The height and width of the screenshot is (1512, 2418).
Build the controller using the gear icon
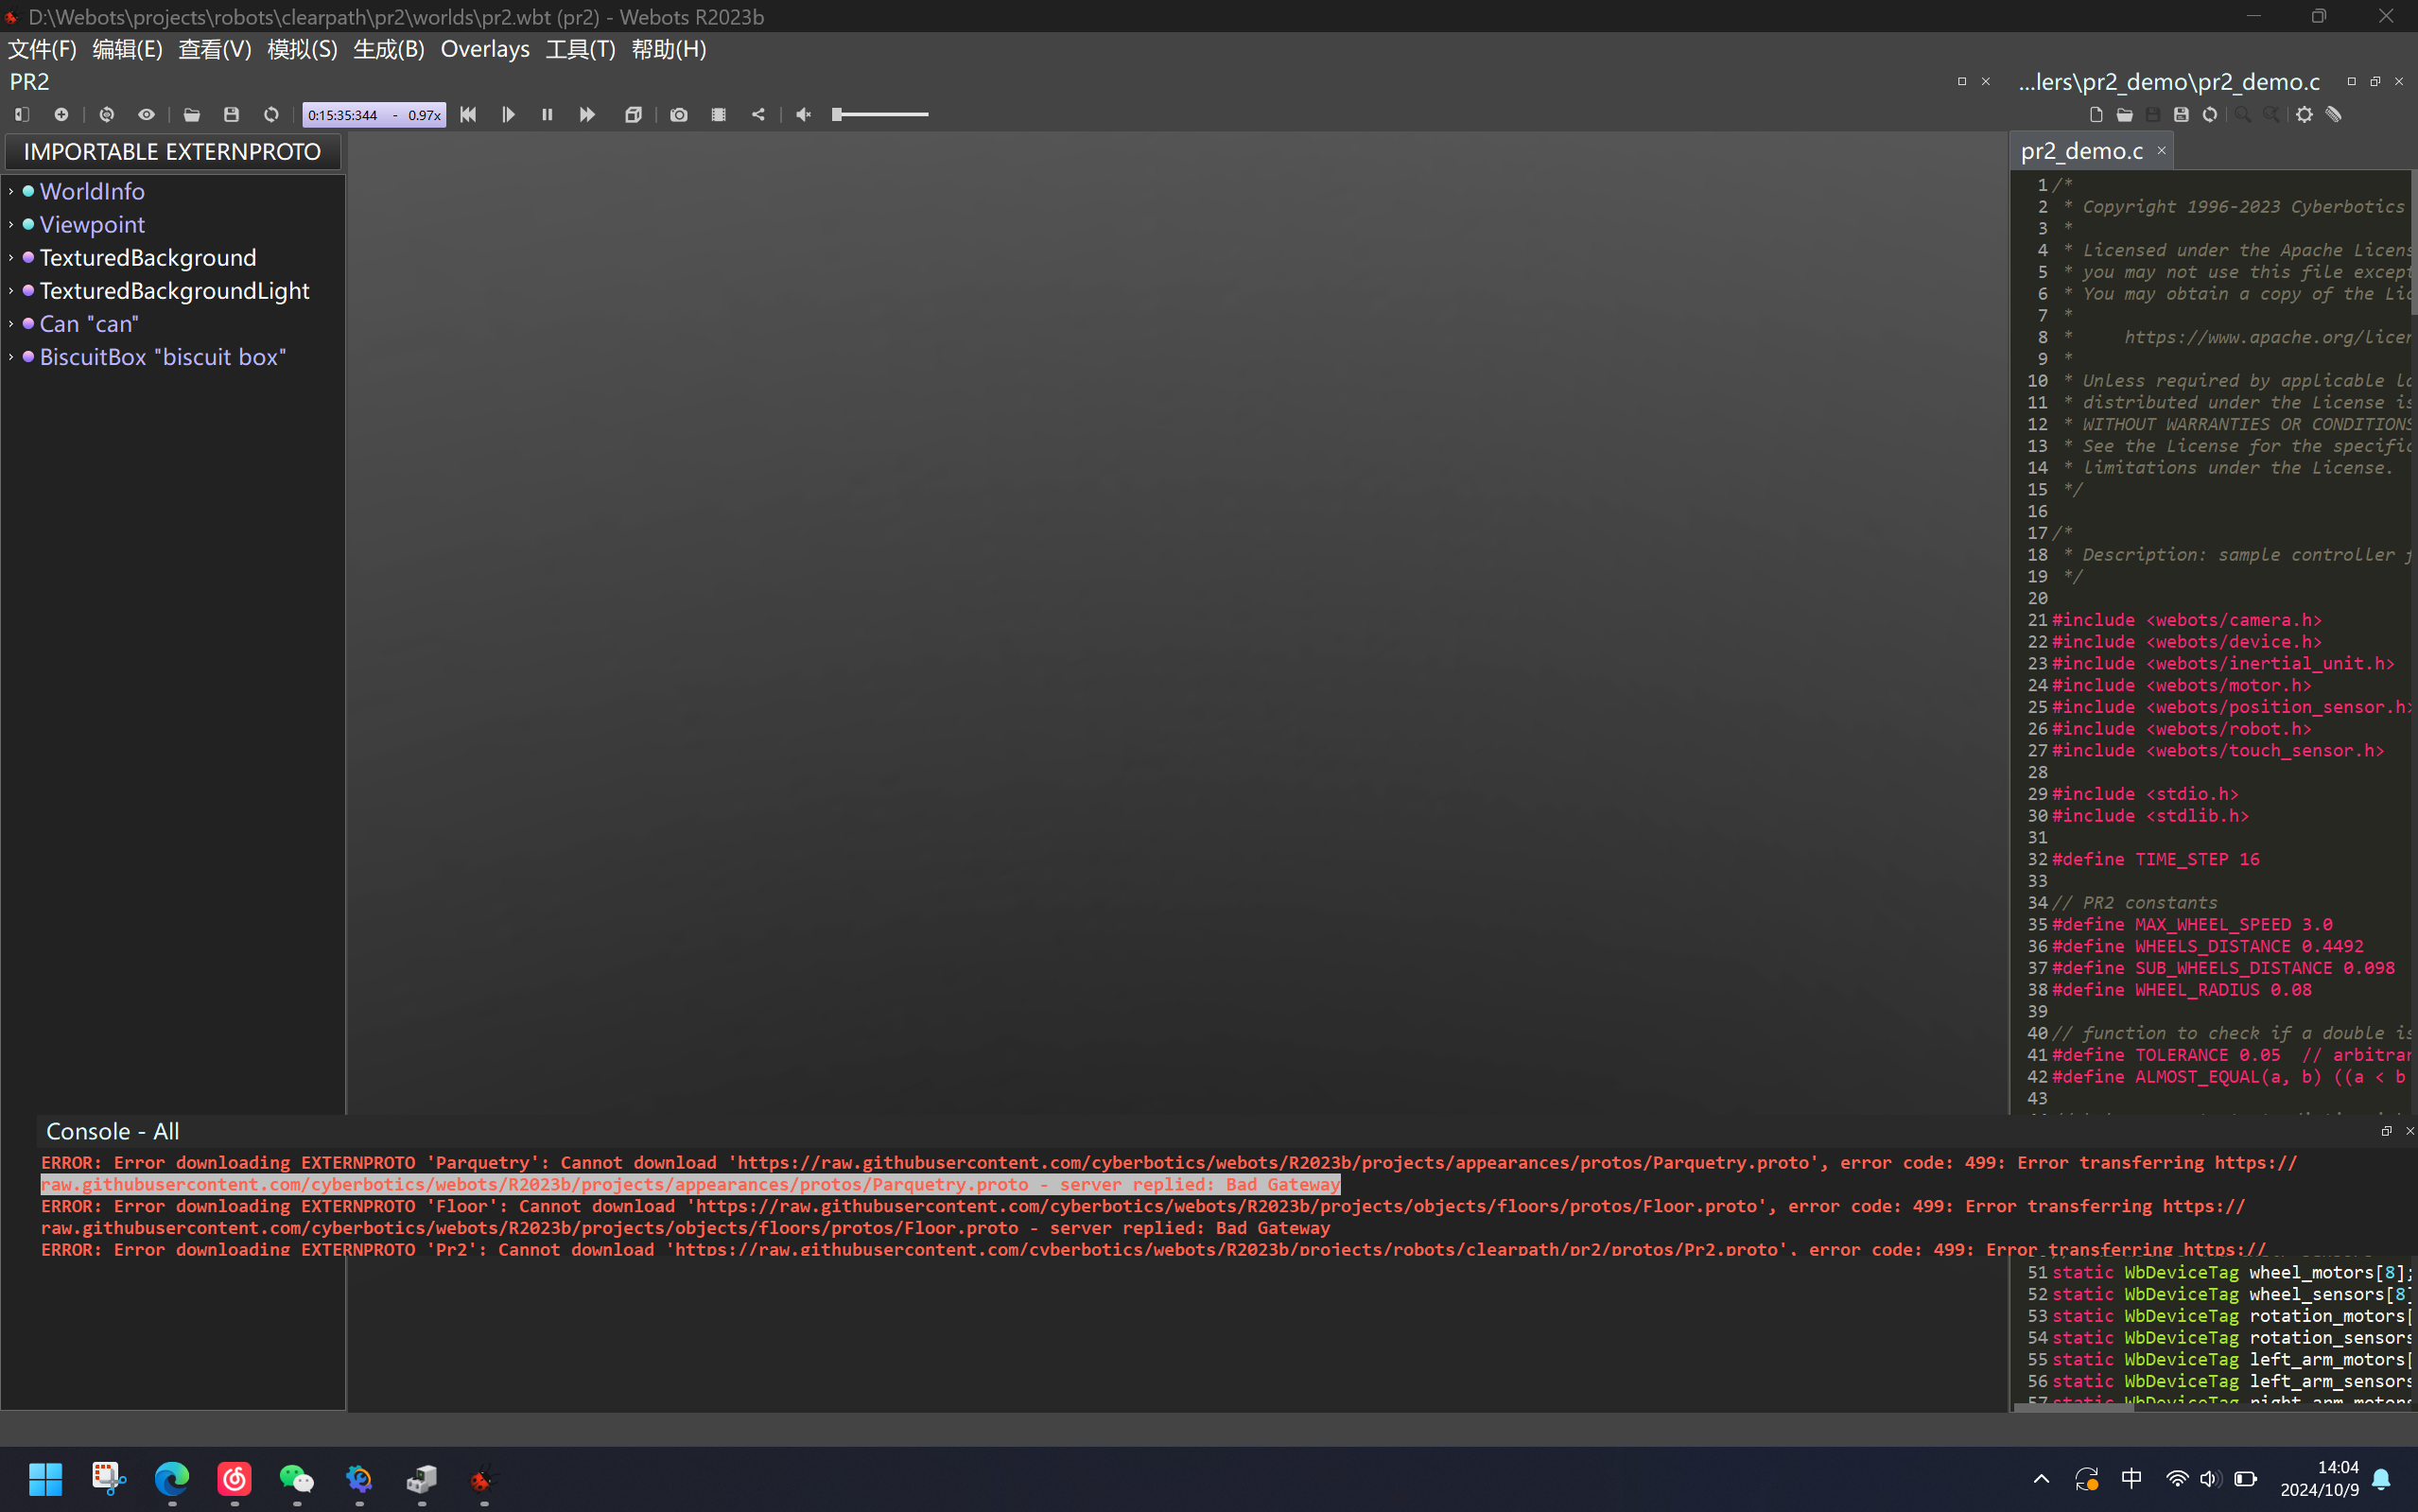[x=2304, y=115]
